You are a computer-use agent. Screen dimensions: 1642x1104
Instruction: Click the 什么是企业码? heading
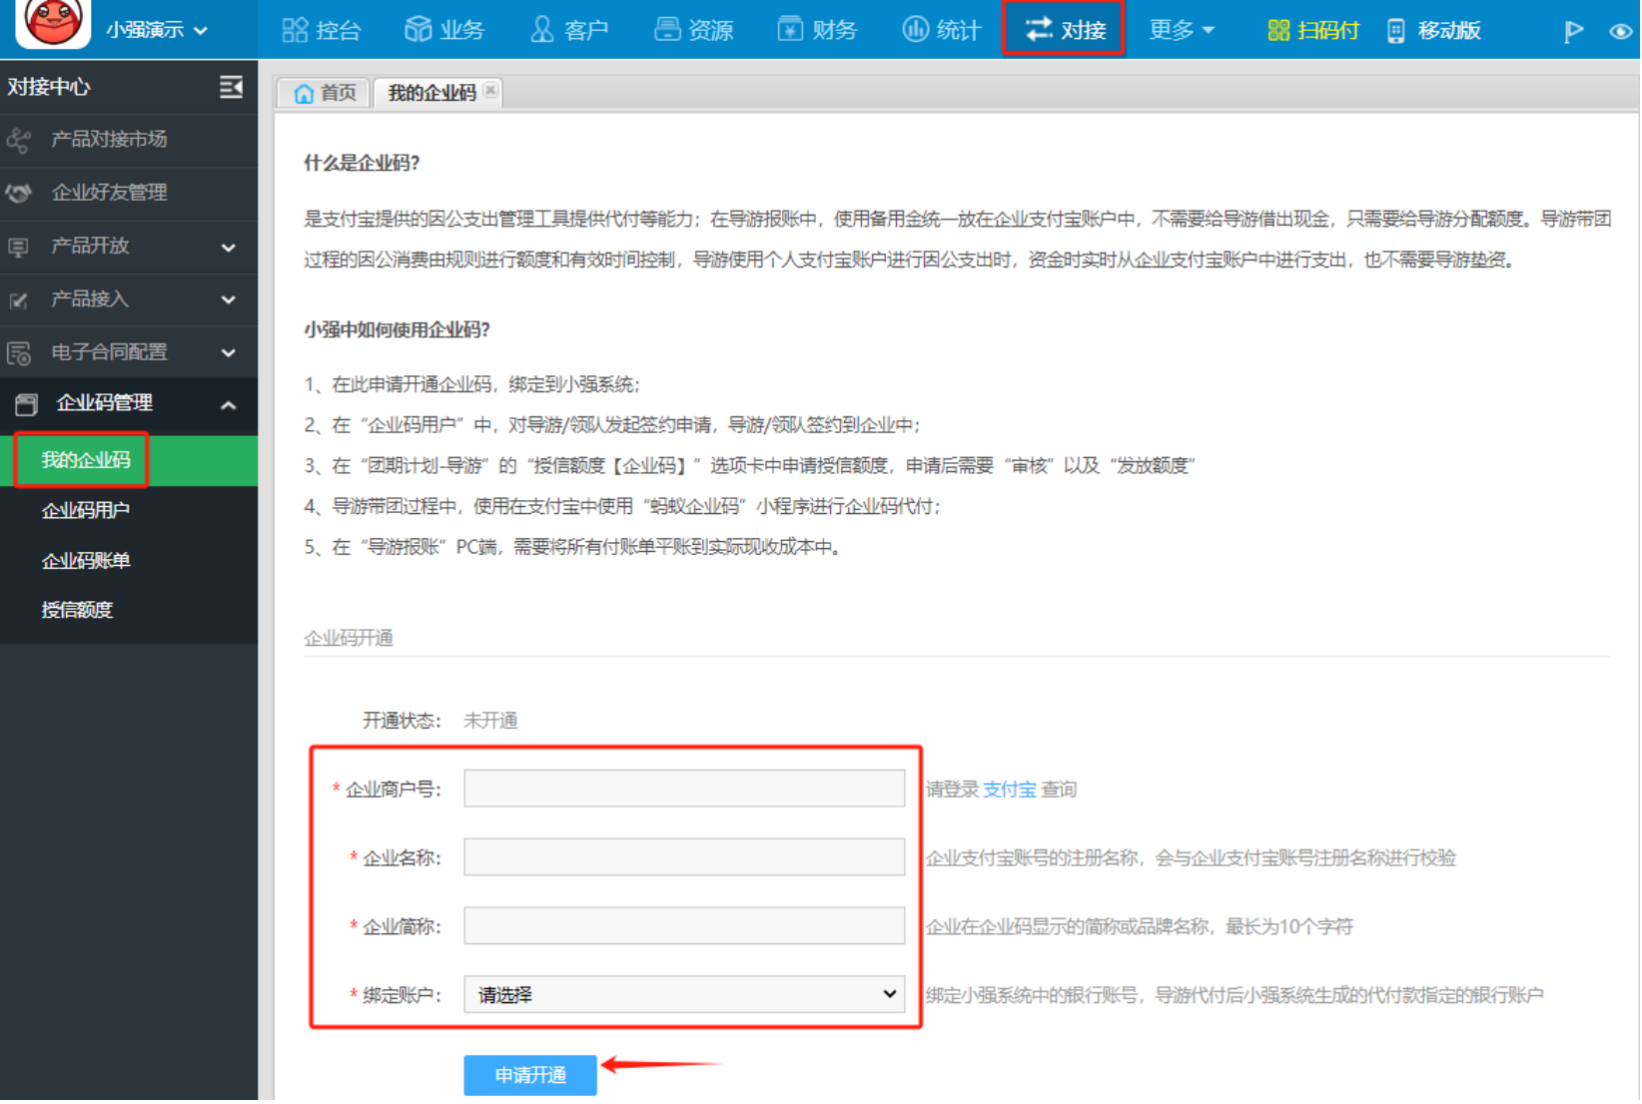click(x=362, y=163)
